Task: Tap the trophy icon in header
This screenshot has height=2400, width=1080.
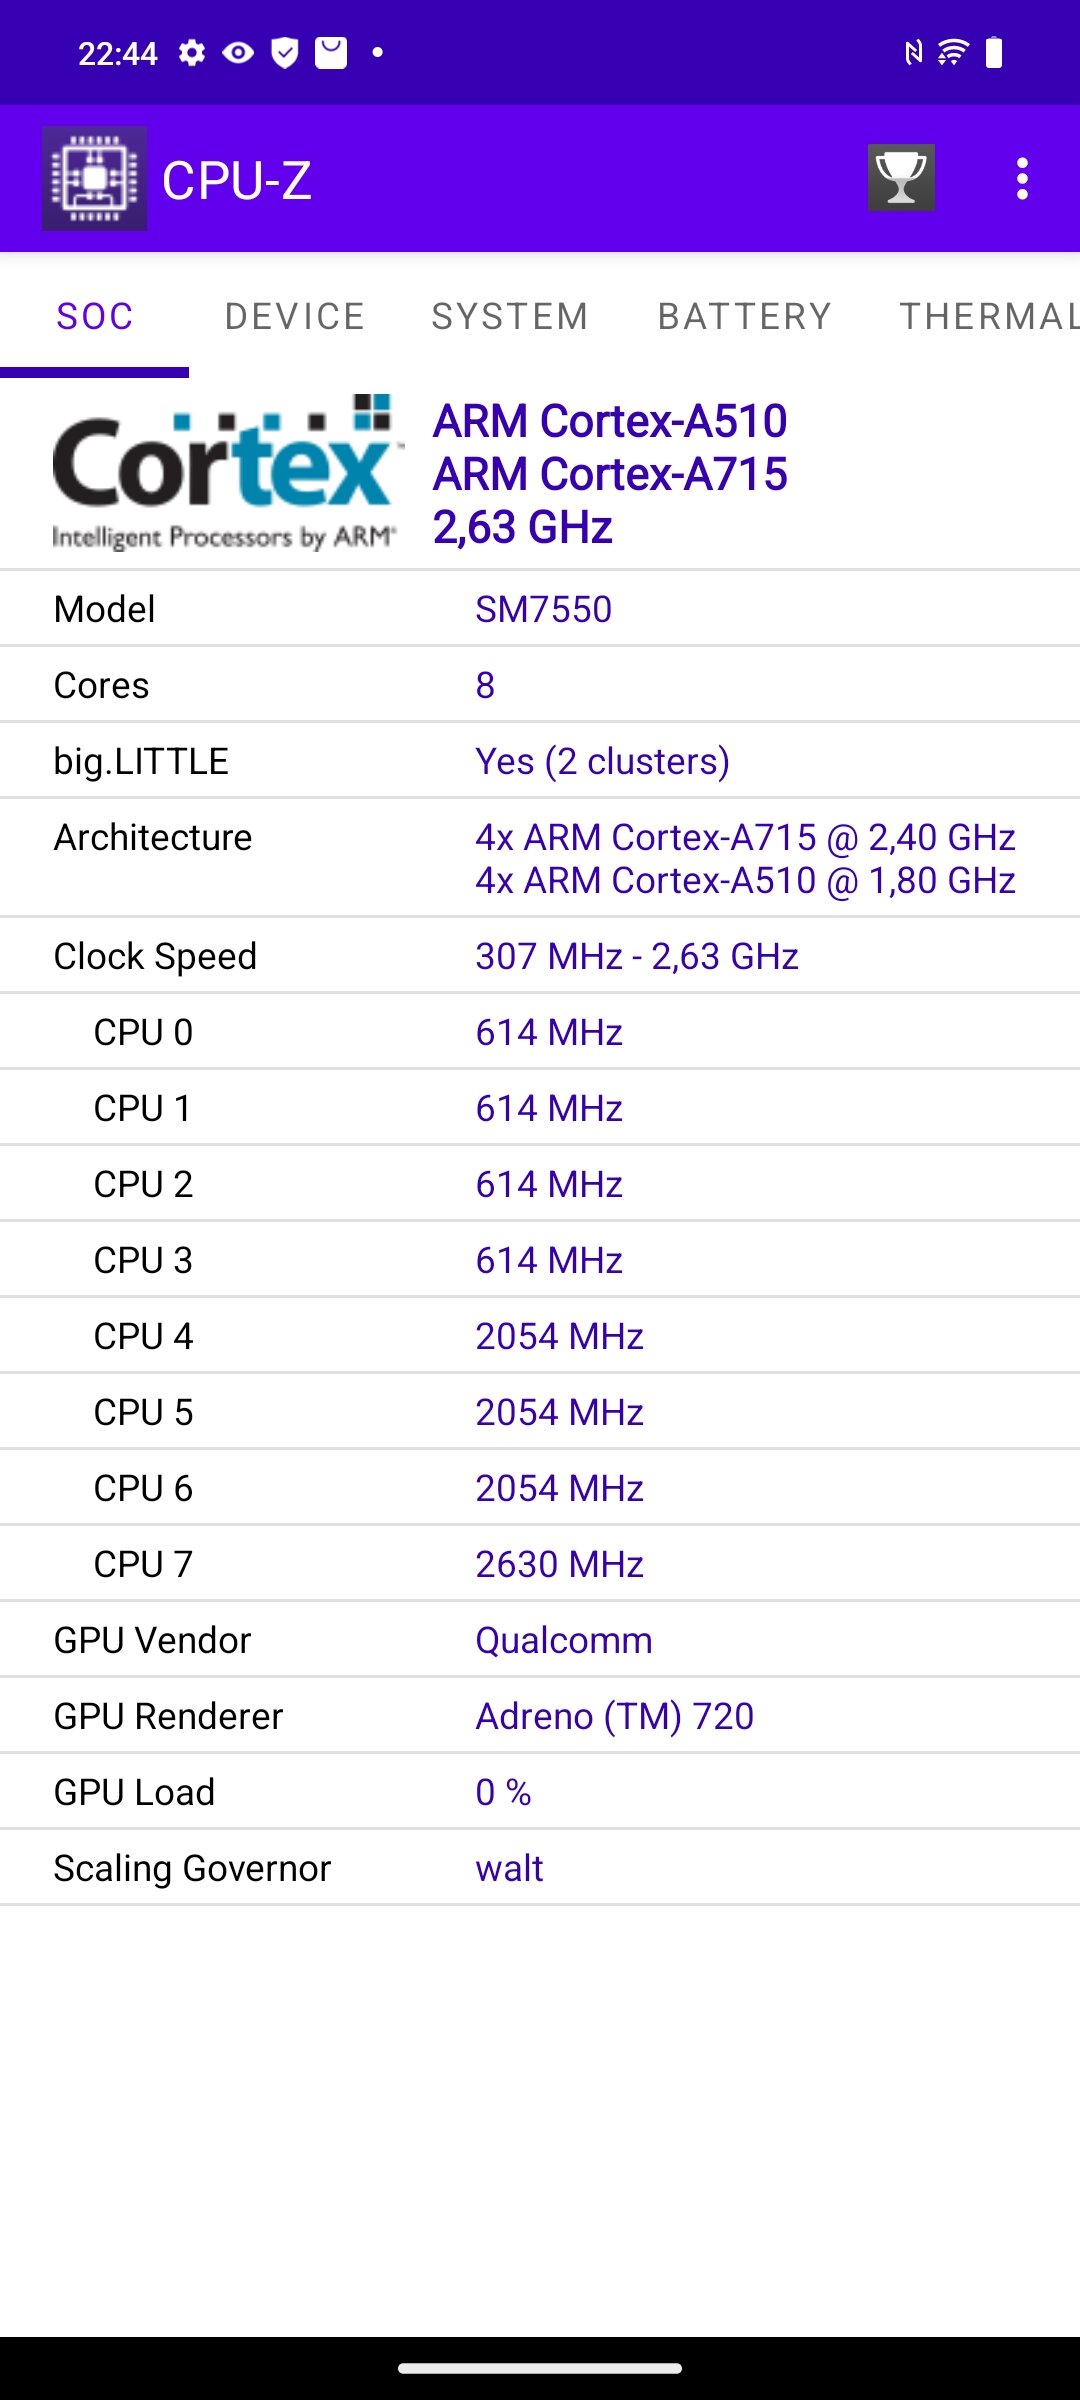Action: [x=901, y=178]
